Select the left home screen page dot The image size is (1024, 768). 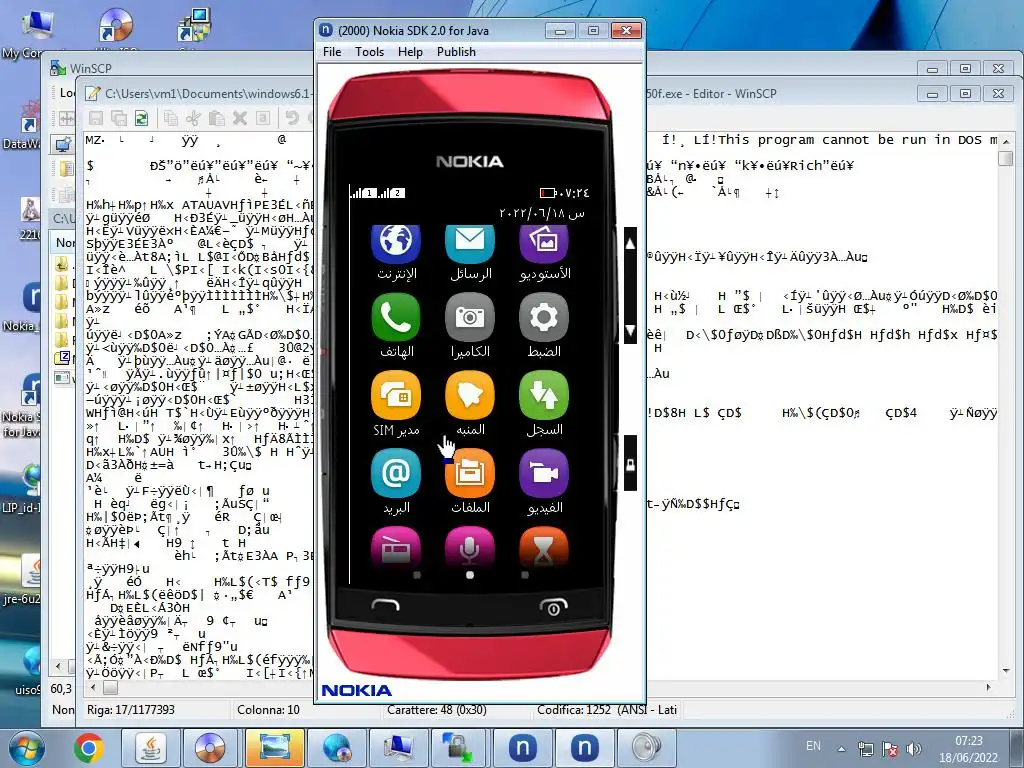click(x=417, y=575)
